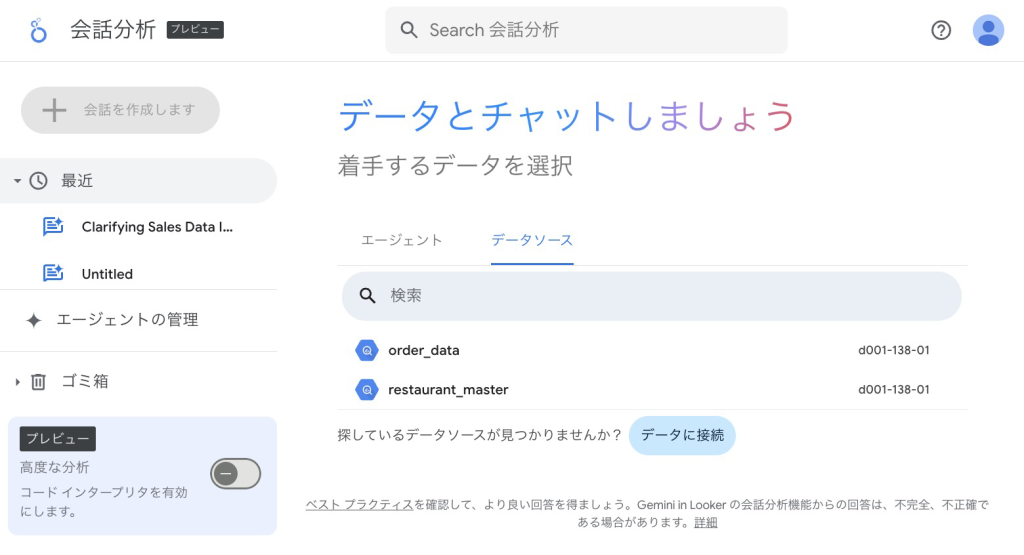The image size is (1024, 555).
Task: Click the clock icon beside 最近
Action: coord(39,181)
